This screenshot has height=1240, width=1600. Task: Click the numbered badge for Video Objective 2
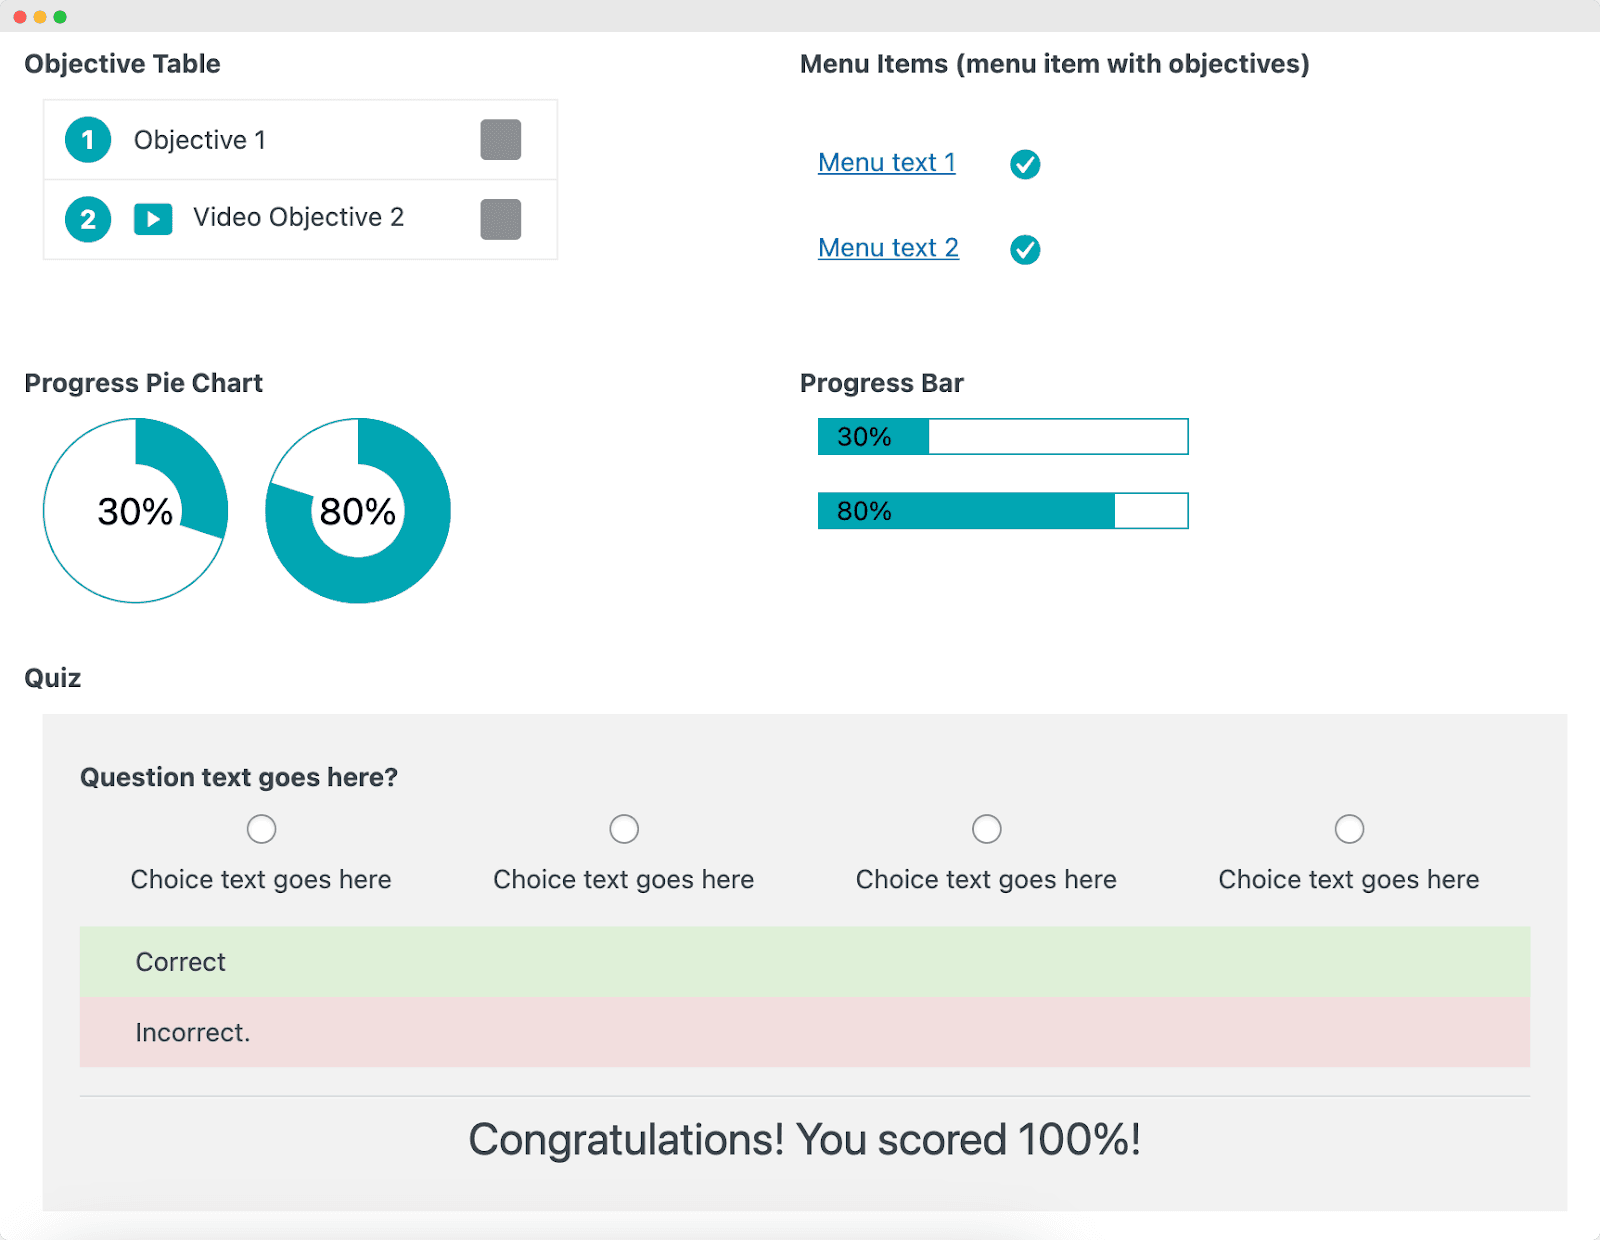[87, 218]
